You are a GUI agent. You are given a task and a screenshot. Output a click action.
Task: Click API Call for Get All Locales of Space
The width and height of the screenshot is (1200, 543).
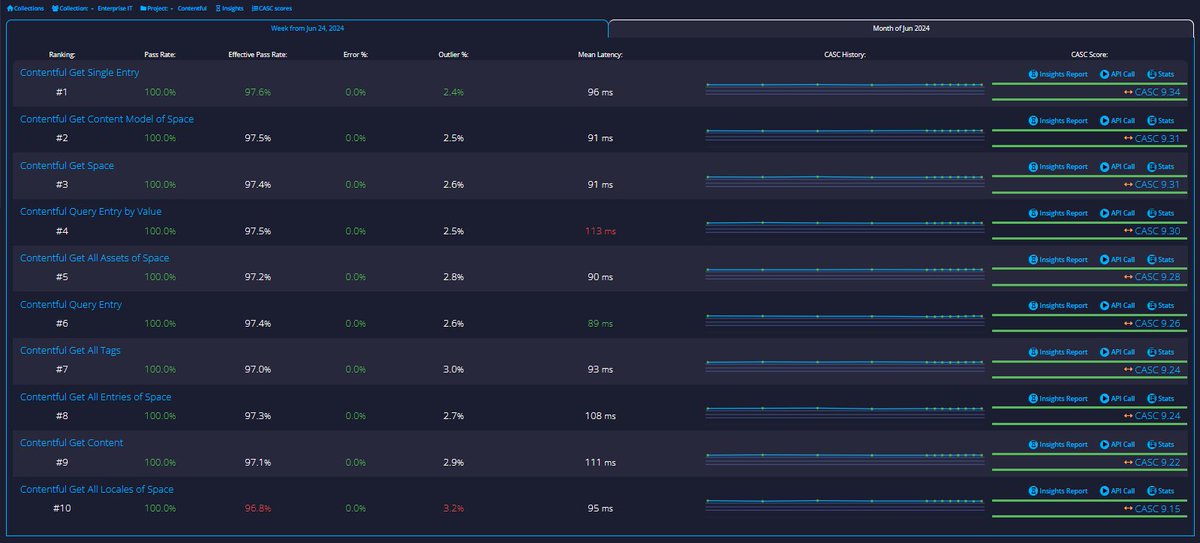coord(1117,491)
